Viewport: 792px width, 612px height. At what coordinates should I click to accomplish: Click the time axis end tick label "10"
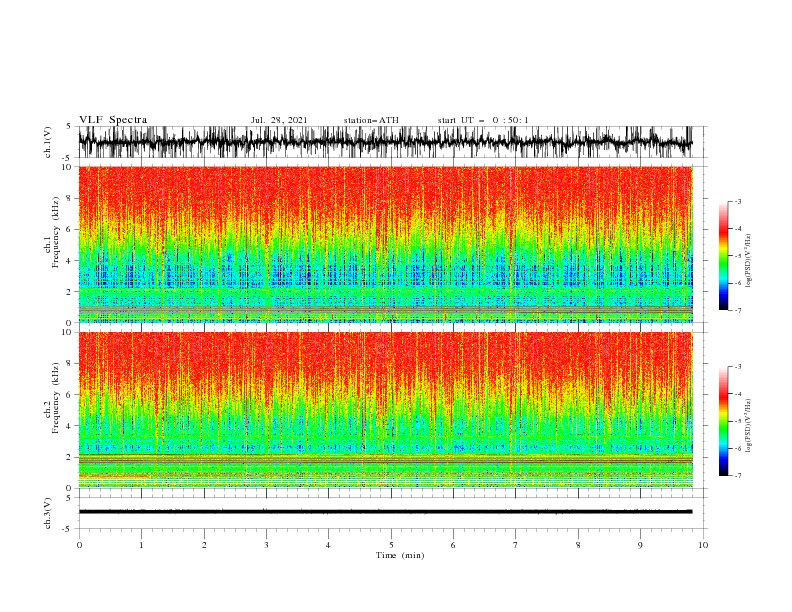[703, 545]
